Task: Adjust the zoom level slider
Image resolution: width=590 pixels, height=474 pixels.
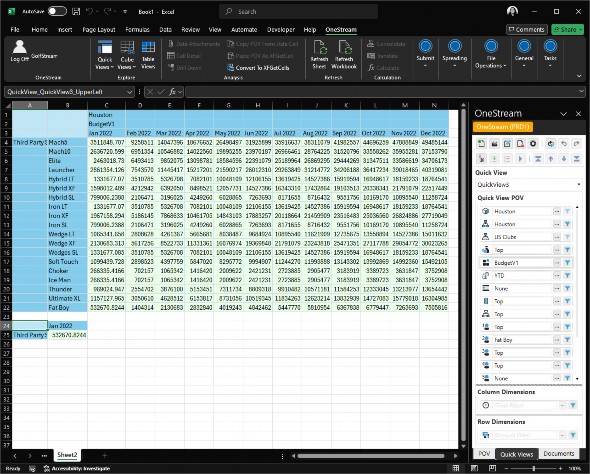Action: [534, 468]
